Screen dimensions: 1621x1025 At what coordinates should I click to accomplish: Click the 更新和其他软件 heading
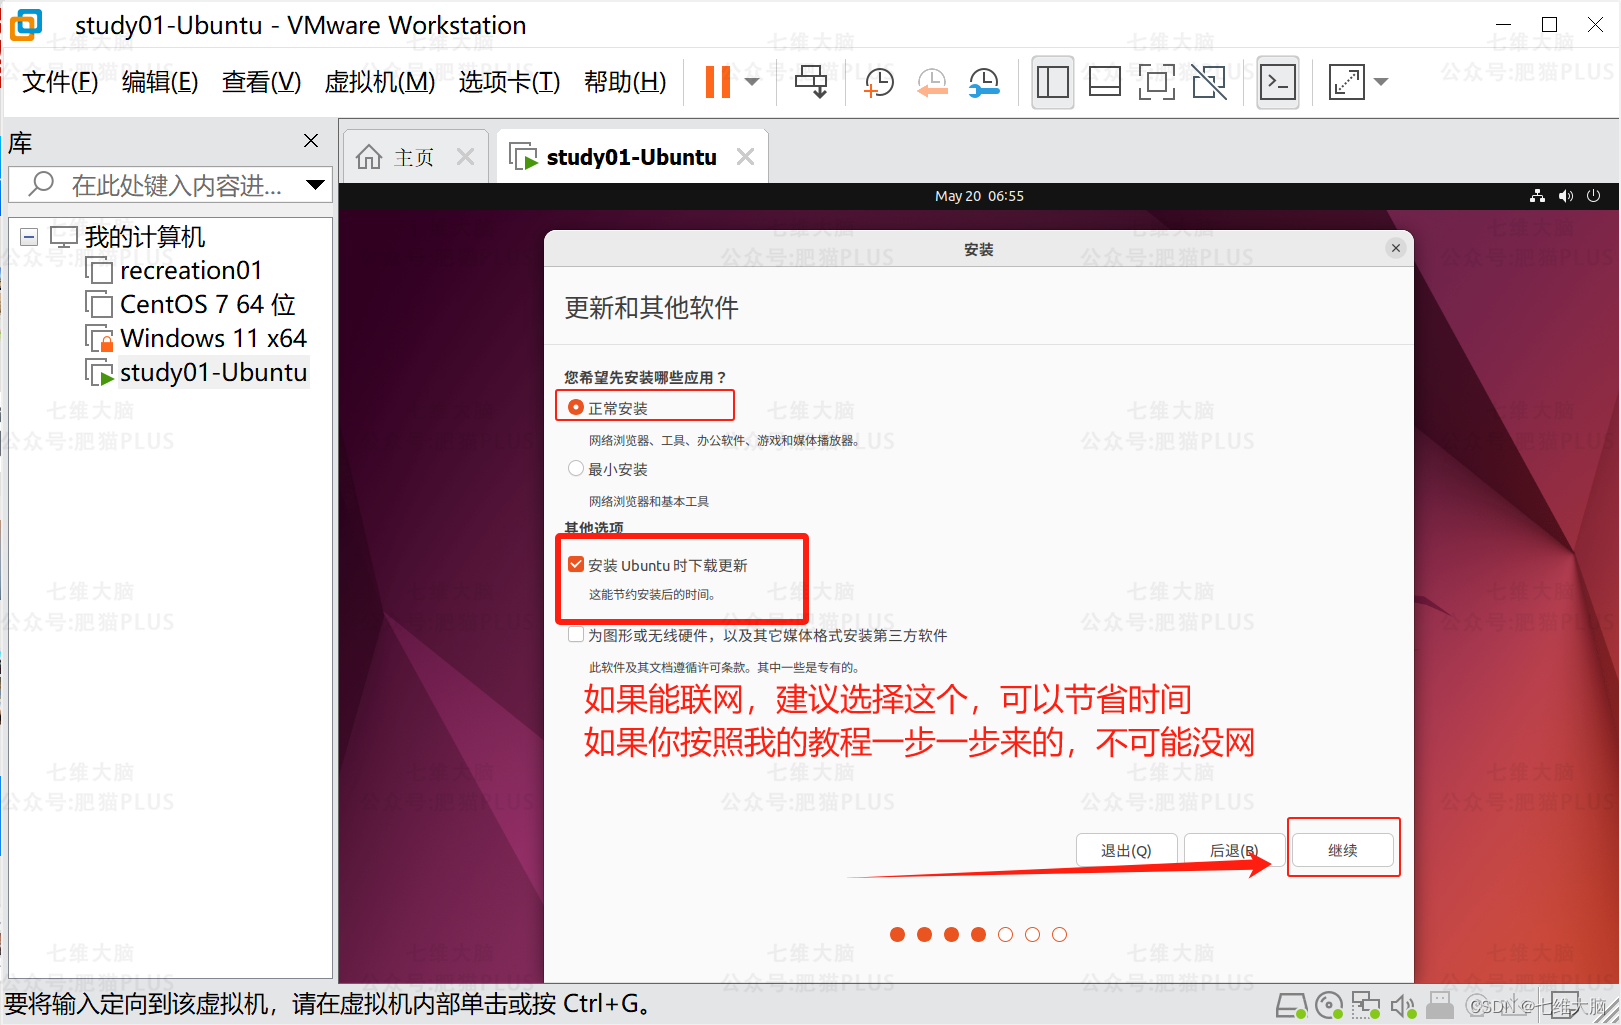point(651,308)
